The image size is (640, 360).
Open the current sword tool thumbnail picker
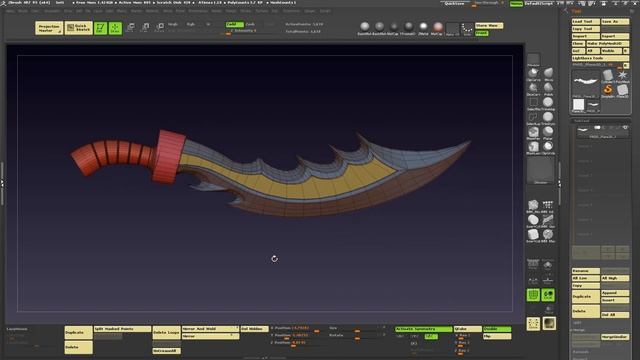click(586, 84)
